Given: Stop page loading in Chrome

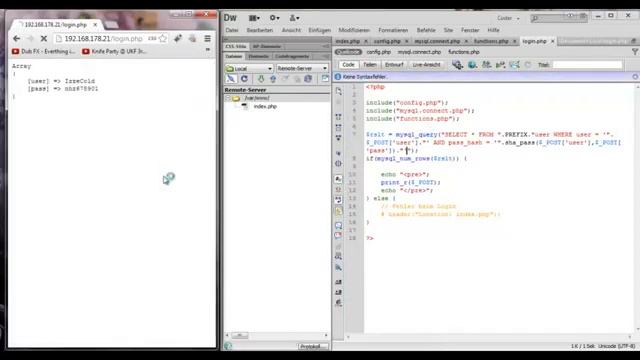Looking at the screenshot, I should pos(44,38).
